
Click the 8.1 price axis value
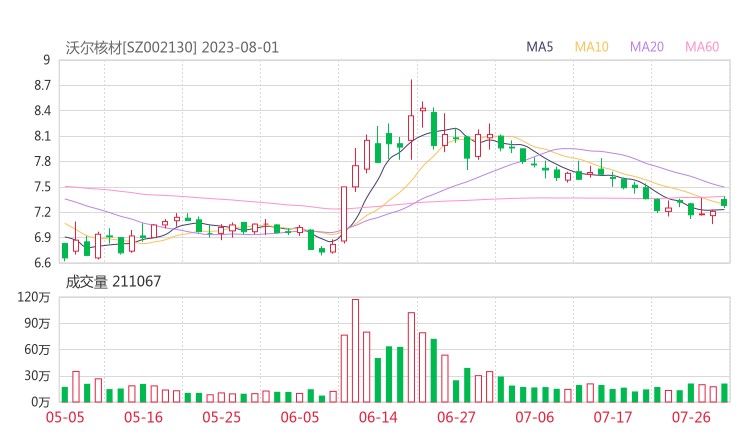[42, 136]
